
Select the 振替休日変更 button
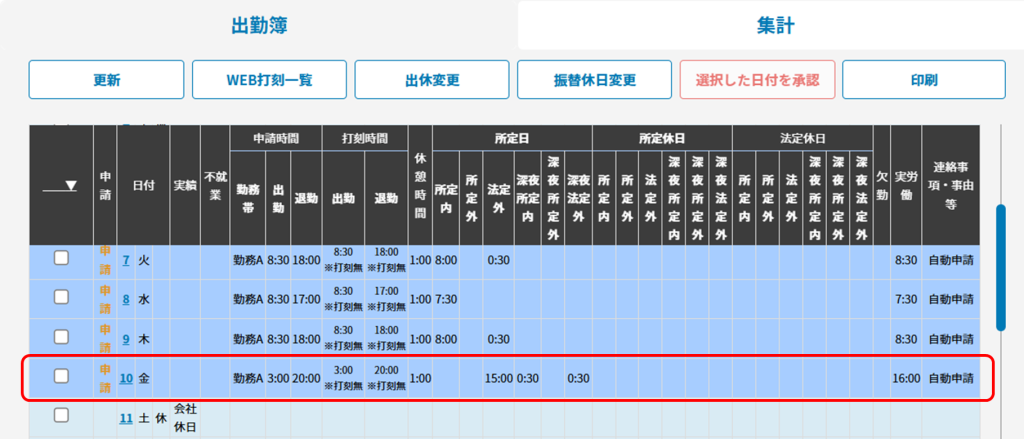pos(594,80)
